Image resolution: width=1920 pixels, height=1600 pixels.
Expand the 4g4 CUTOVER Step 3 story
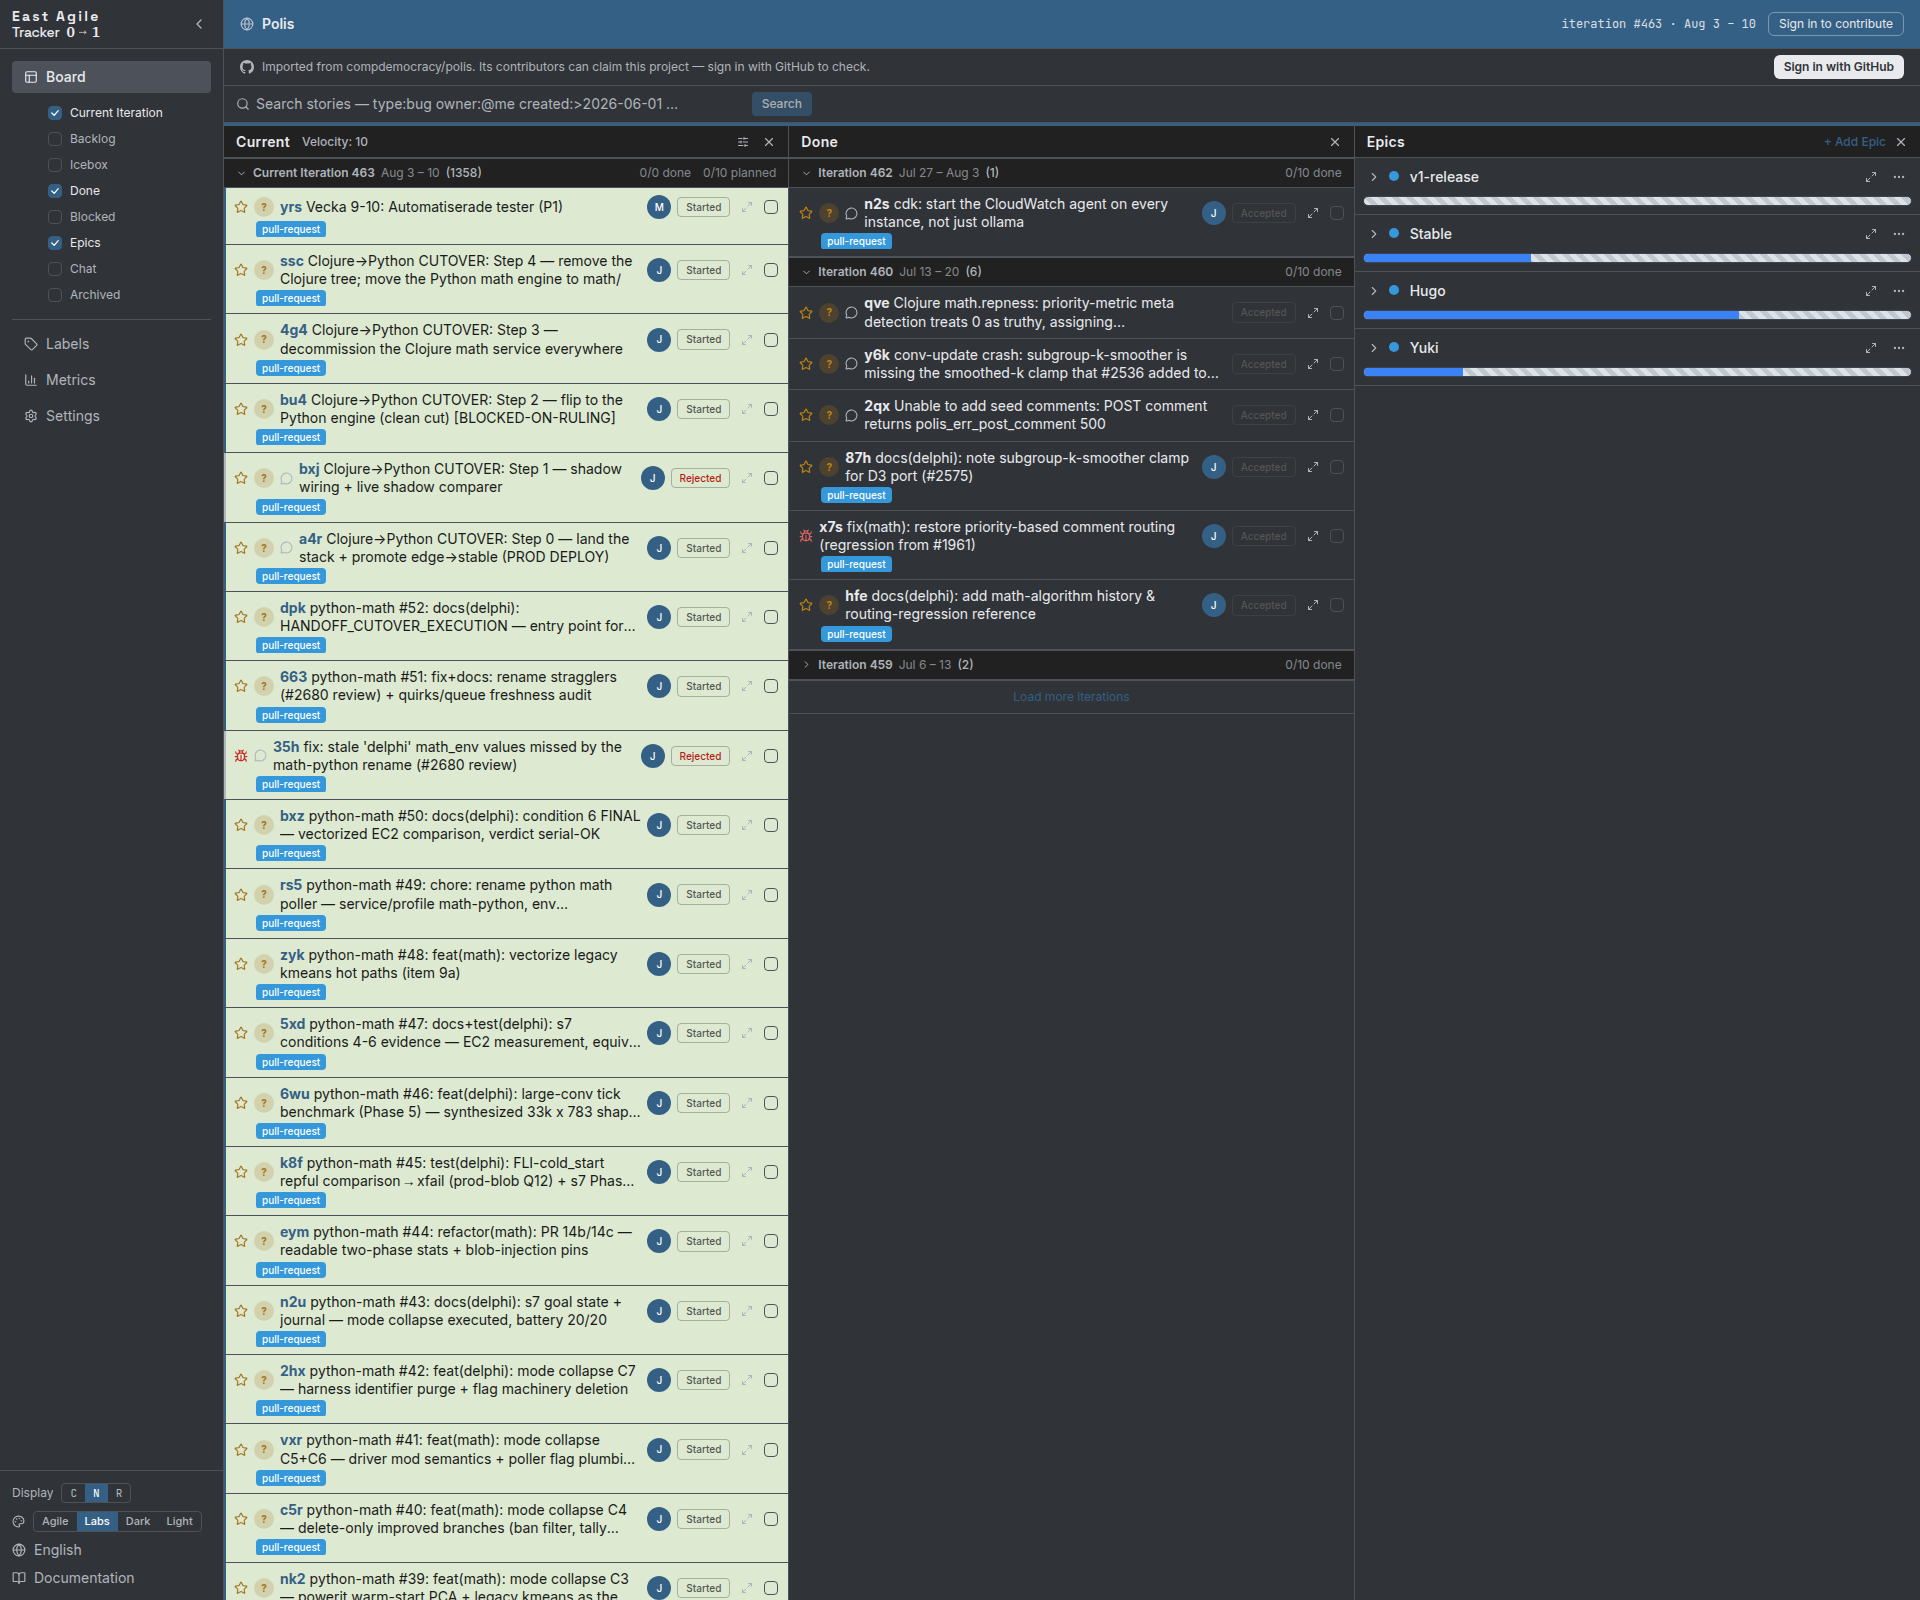point(747,340)
